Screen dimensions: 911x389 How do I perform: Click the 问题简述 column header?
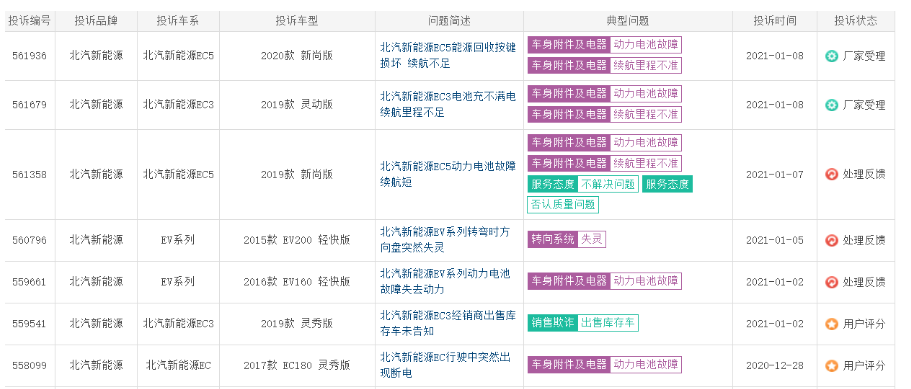(449, 21)
